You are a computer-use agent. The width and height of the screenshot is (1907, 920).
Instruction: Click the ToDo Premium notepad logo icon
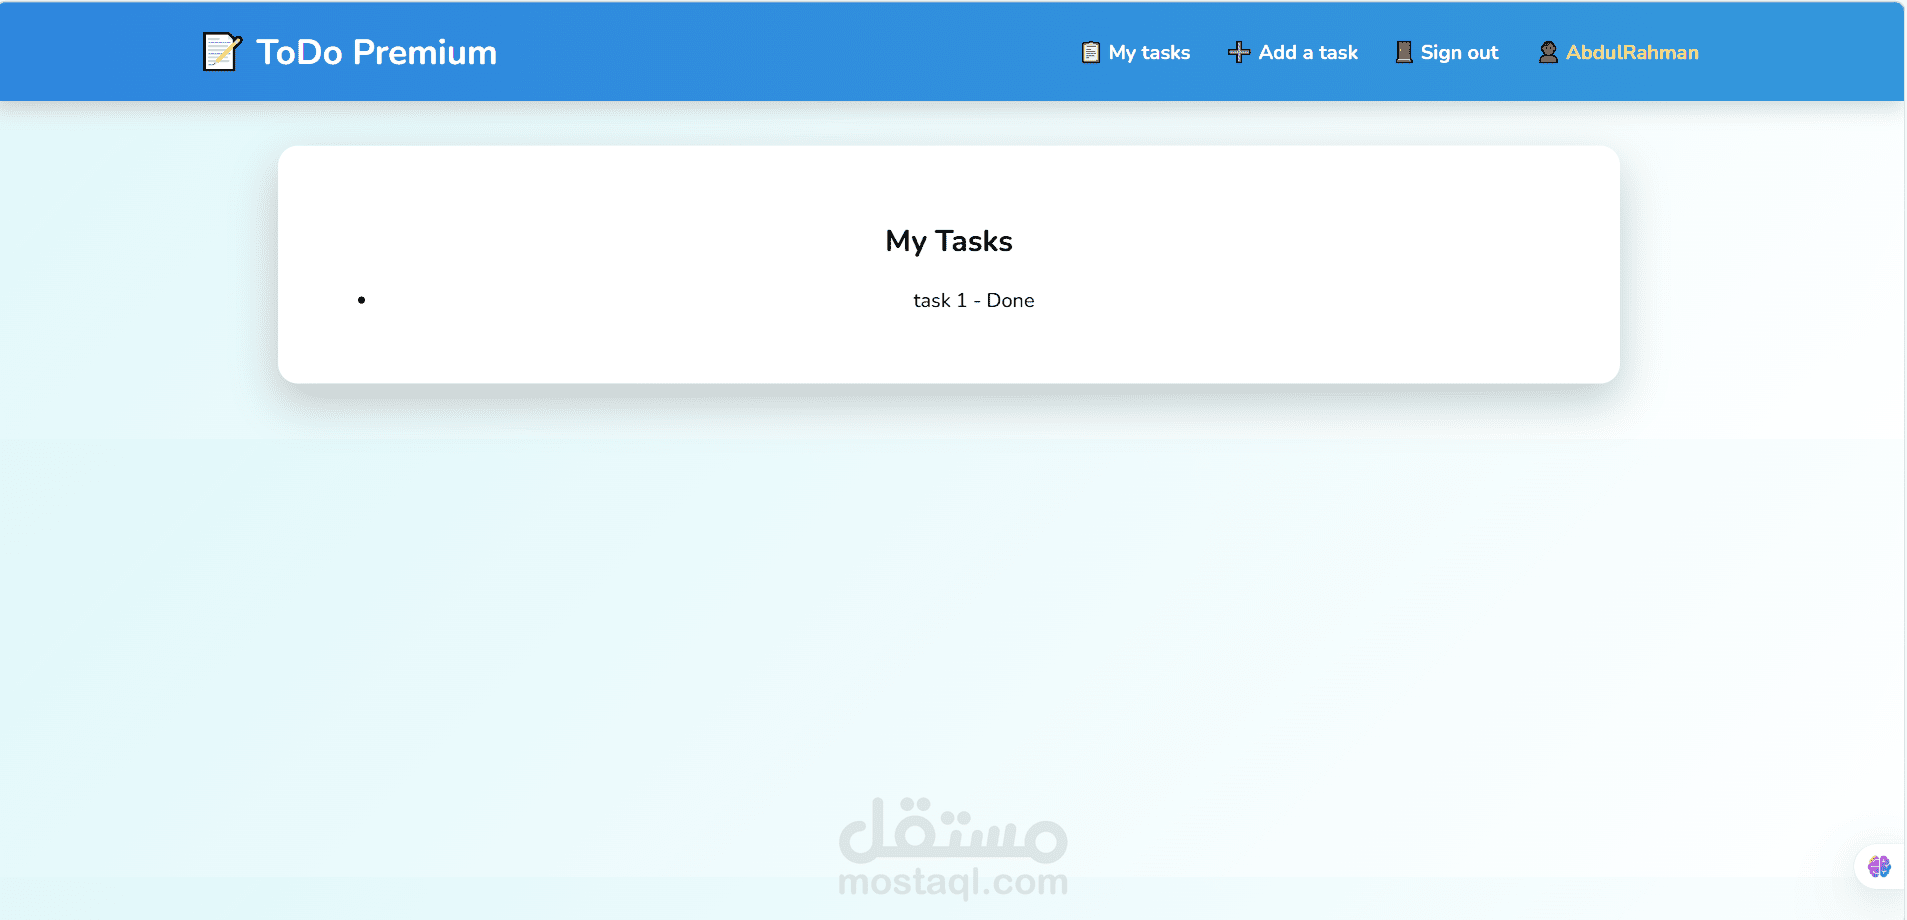(221, 51)
